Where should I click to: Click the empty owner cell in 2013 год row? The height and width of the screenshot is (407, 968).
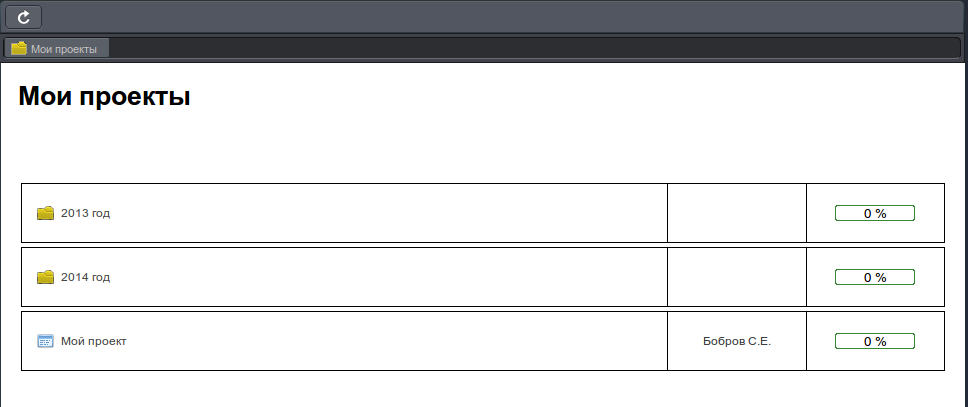(x=736, y=213)
